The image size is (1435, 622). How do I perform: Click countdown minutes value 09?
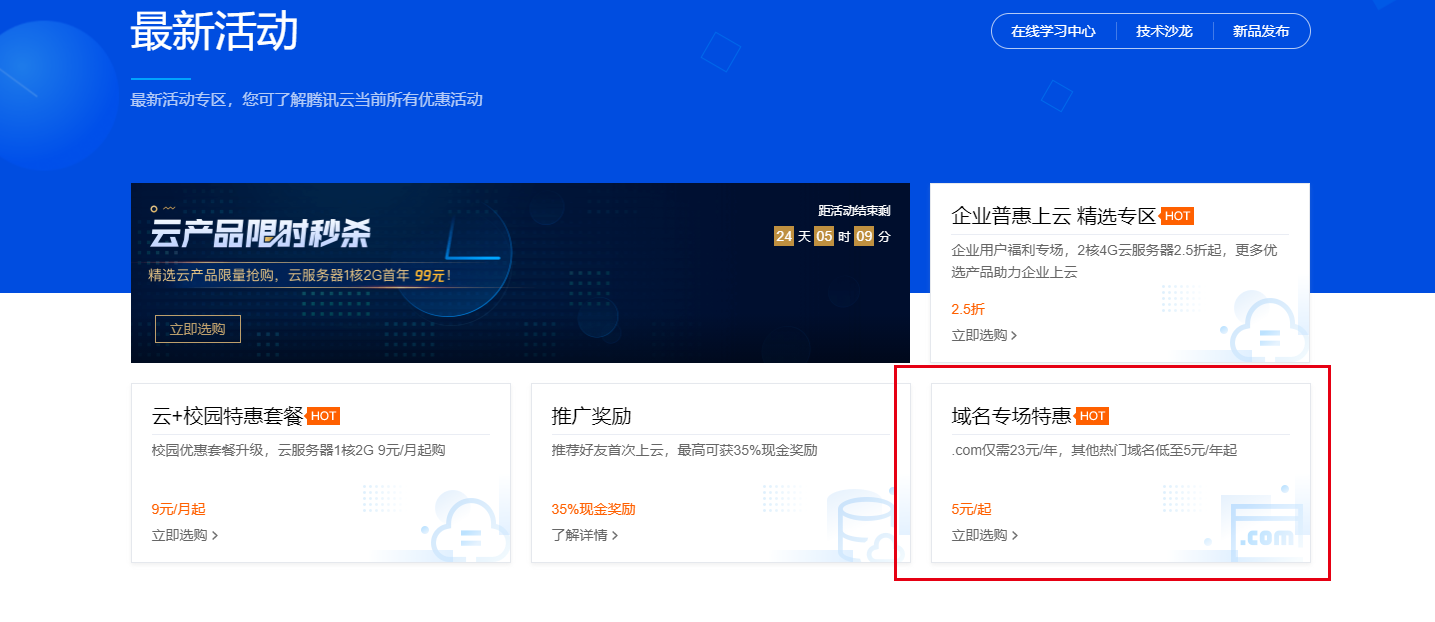coord(864,236)
